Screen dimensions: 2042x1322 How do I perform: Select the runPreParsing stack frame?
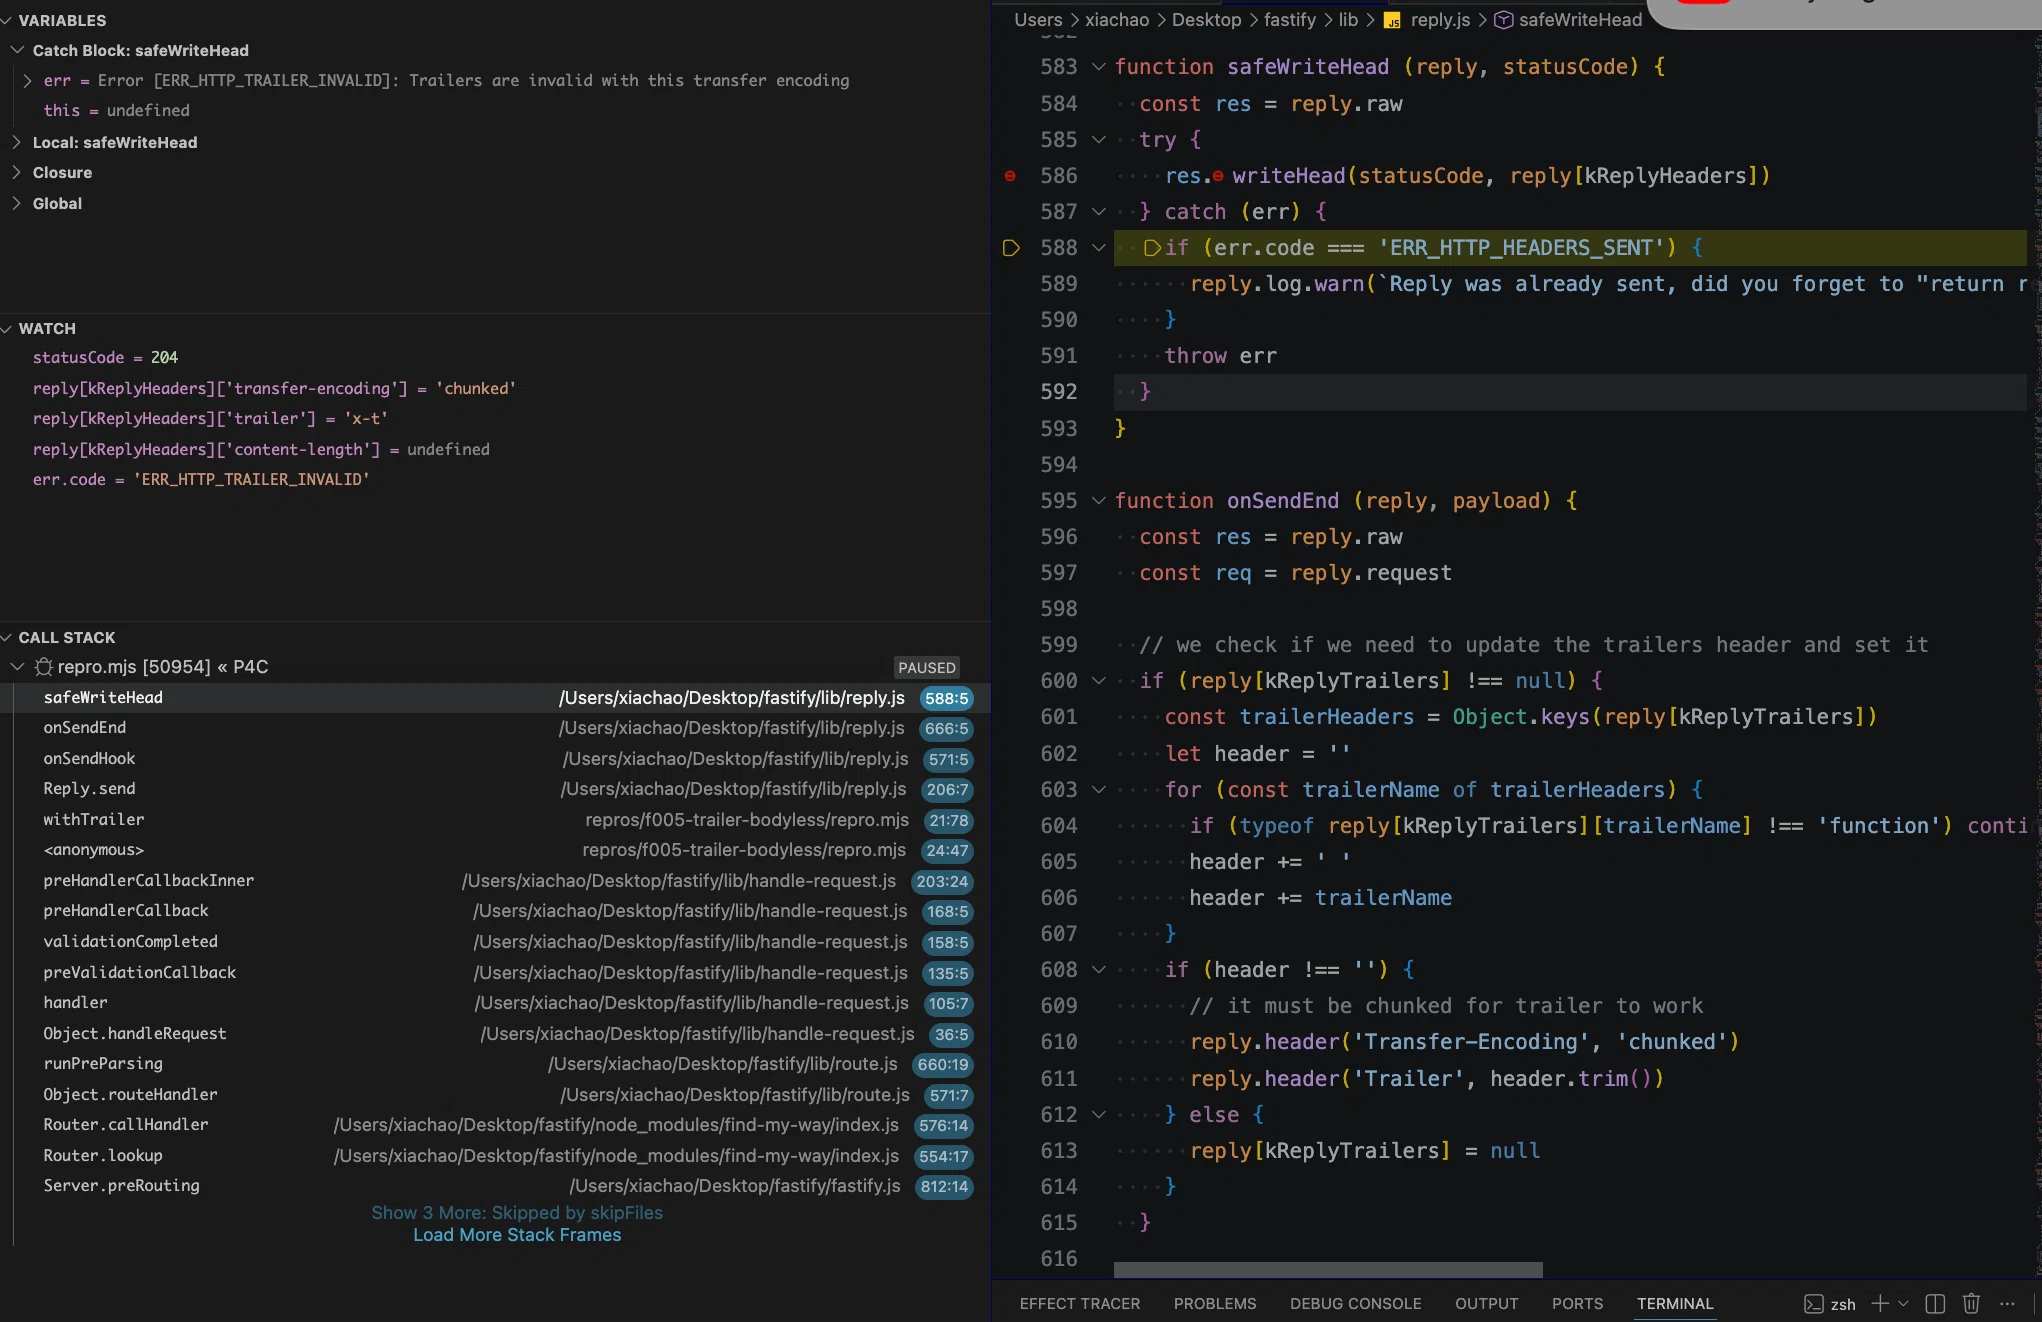coord(495,1064)
